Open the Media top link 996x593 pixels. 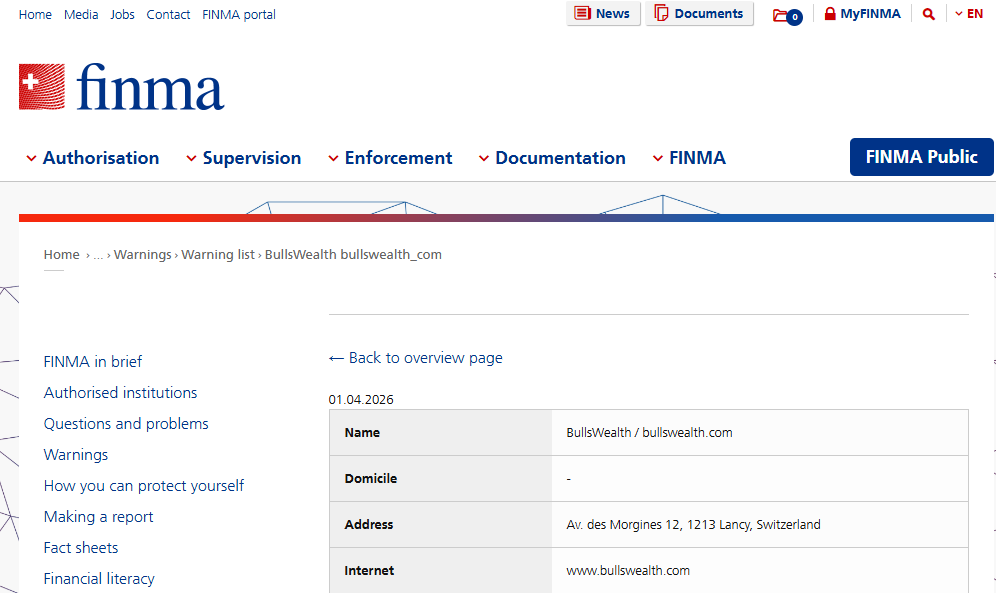(81, 15)
